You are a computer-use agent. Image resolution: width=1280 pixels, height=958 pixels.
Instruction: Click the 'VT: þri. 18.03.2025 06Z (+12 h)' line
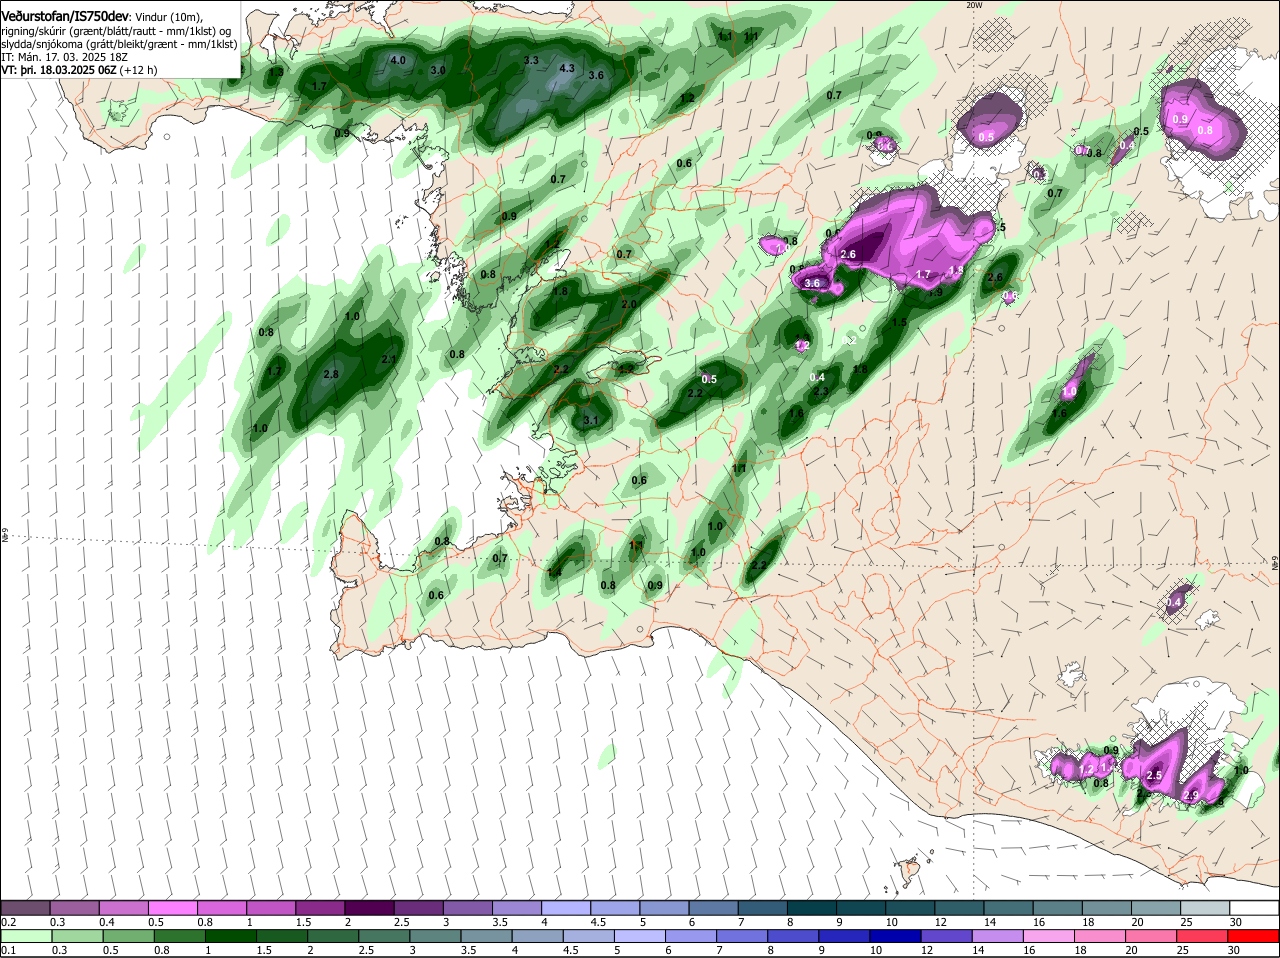point(79,71)
